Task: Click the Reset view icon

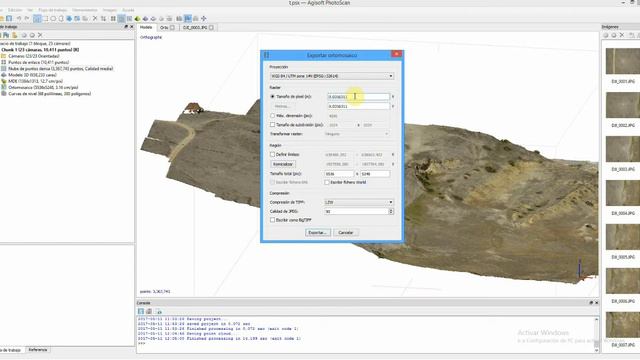Action: tap(204, 18)
